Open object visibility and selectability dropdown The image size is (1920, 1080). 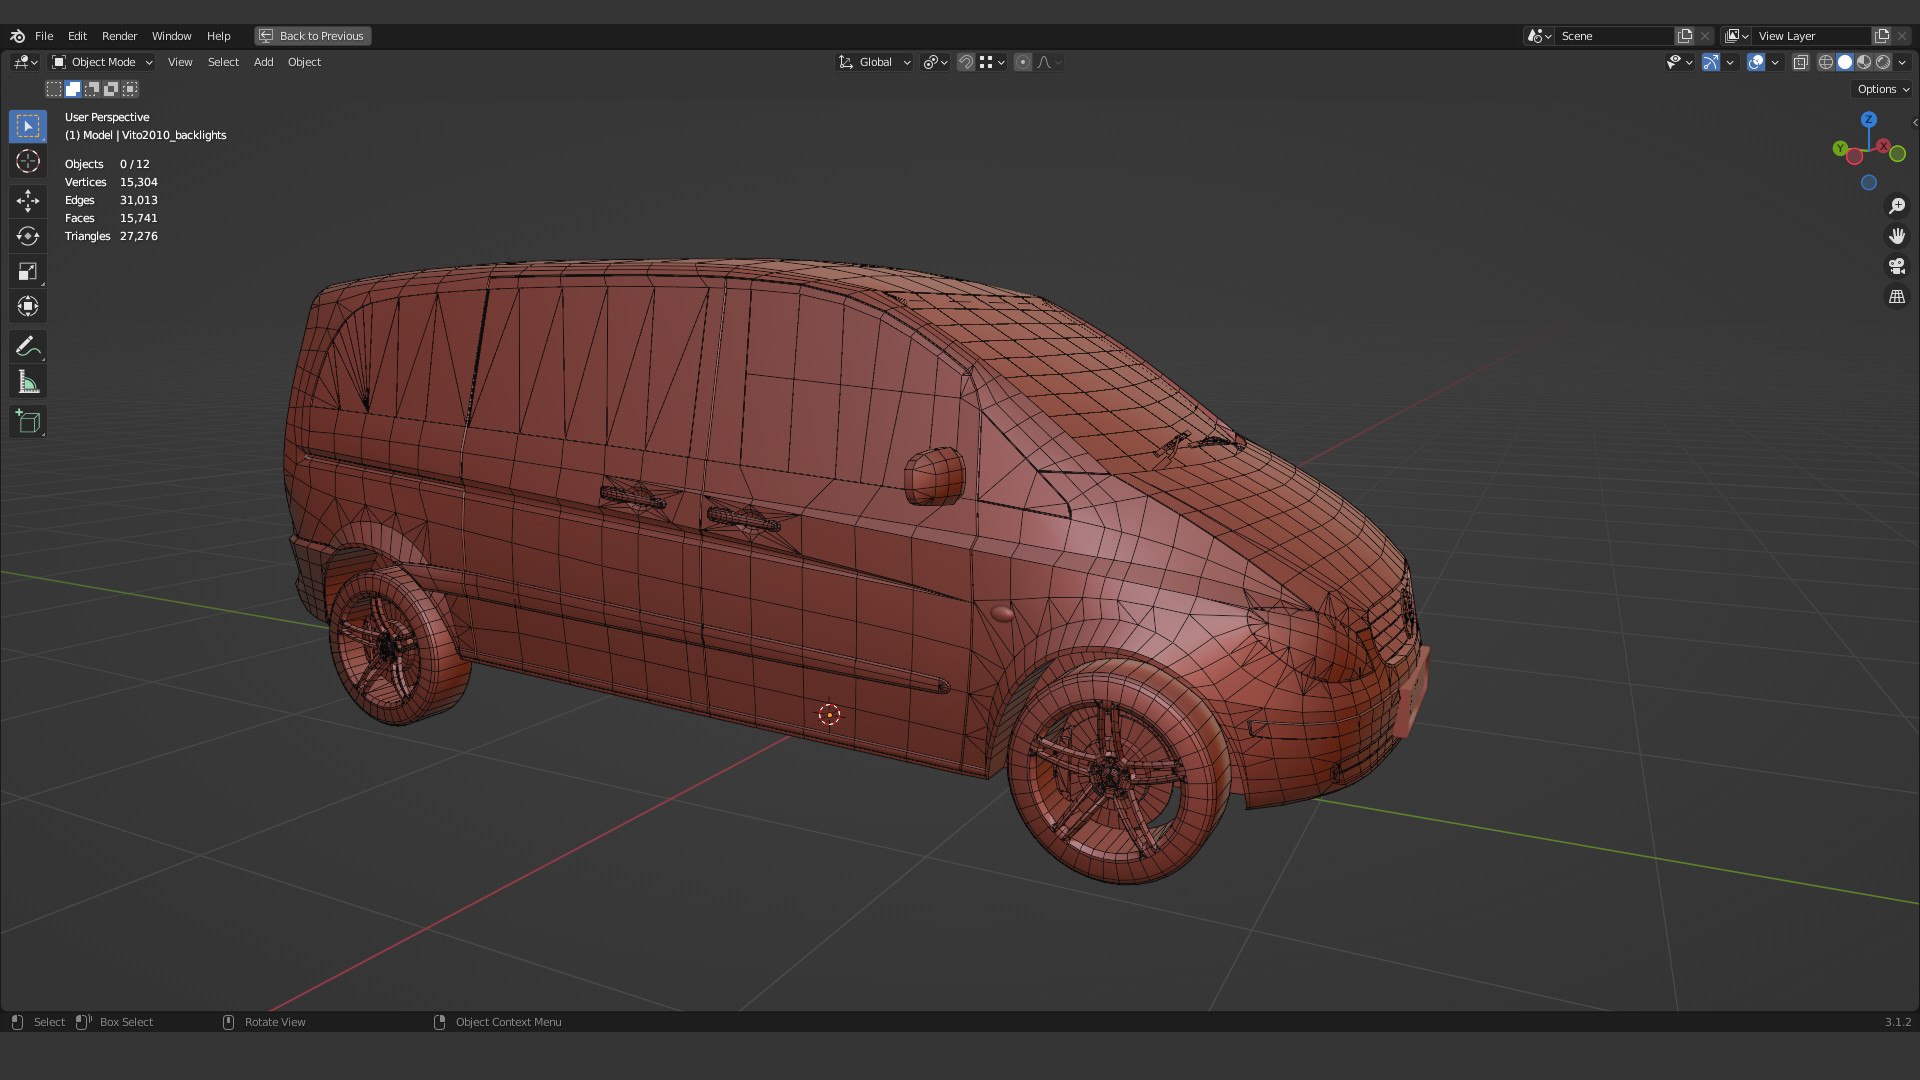[x=1679, y=62]
